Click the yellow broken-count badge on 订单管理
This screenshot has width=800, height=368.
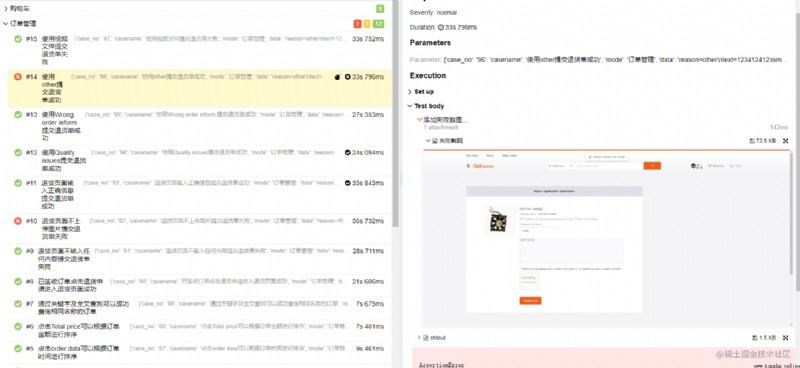tap(367, 24)
